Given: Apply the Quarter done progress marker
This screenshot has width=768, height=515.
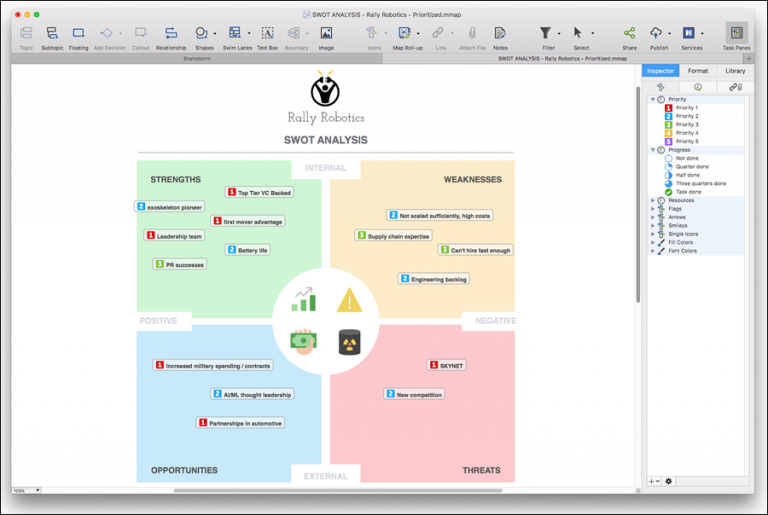Looking at the screenshot, I should coord(686,167).
